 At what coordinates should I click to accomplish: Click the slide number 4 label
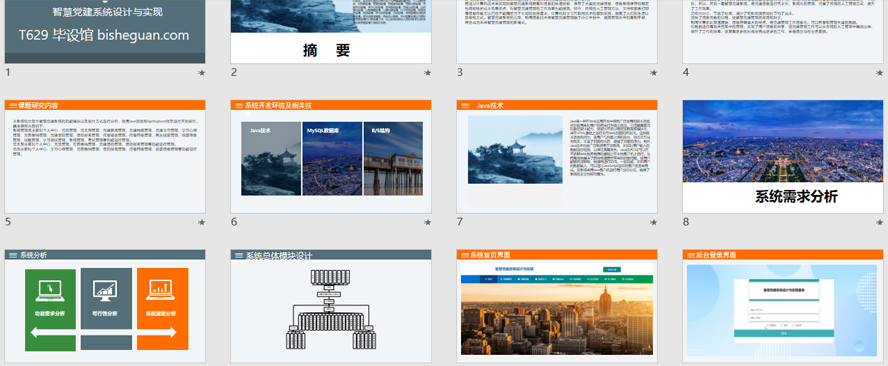[x=686, y=72]
